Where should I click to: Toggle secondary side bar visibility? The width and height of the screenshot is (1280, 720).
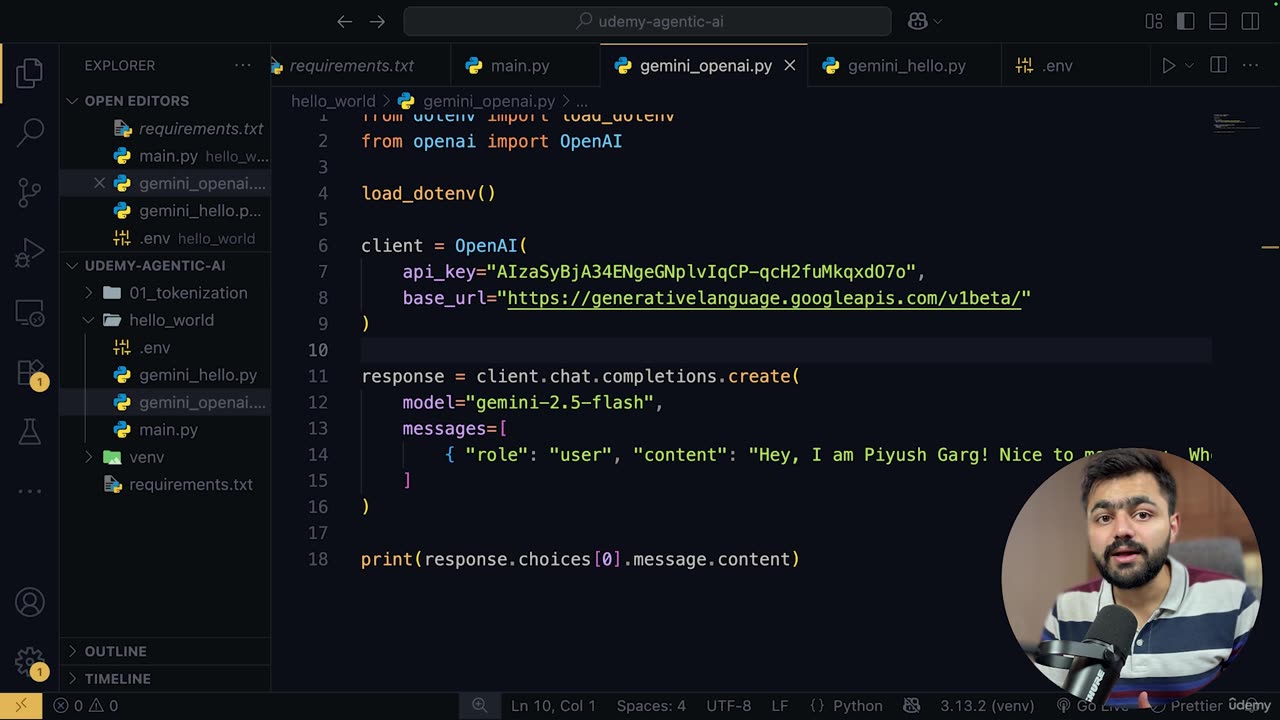point(1250,21)
